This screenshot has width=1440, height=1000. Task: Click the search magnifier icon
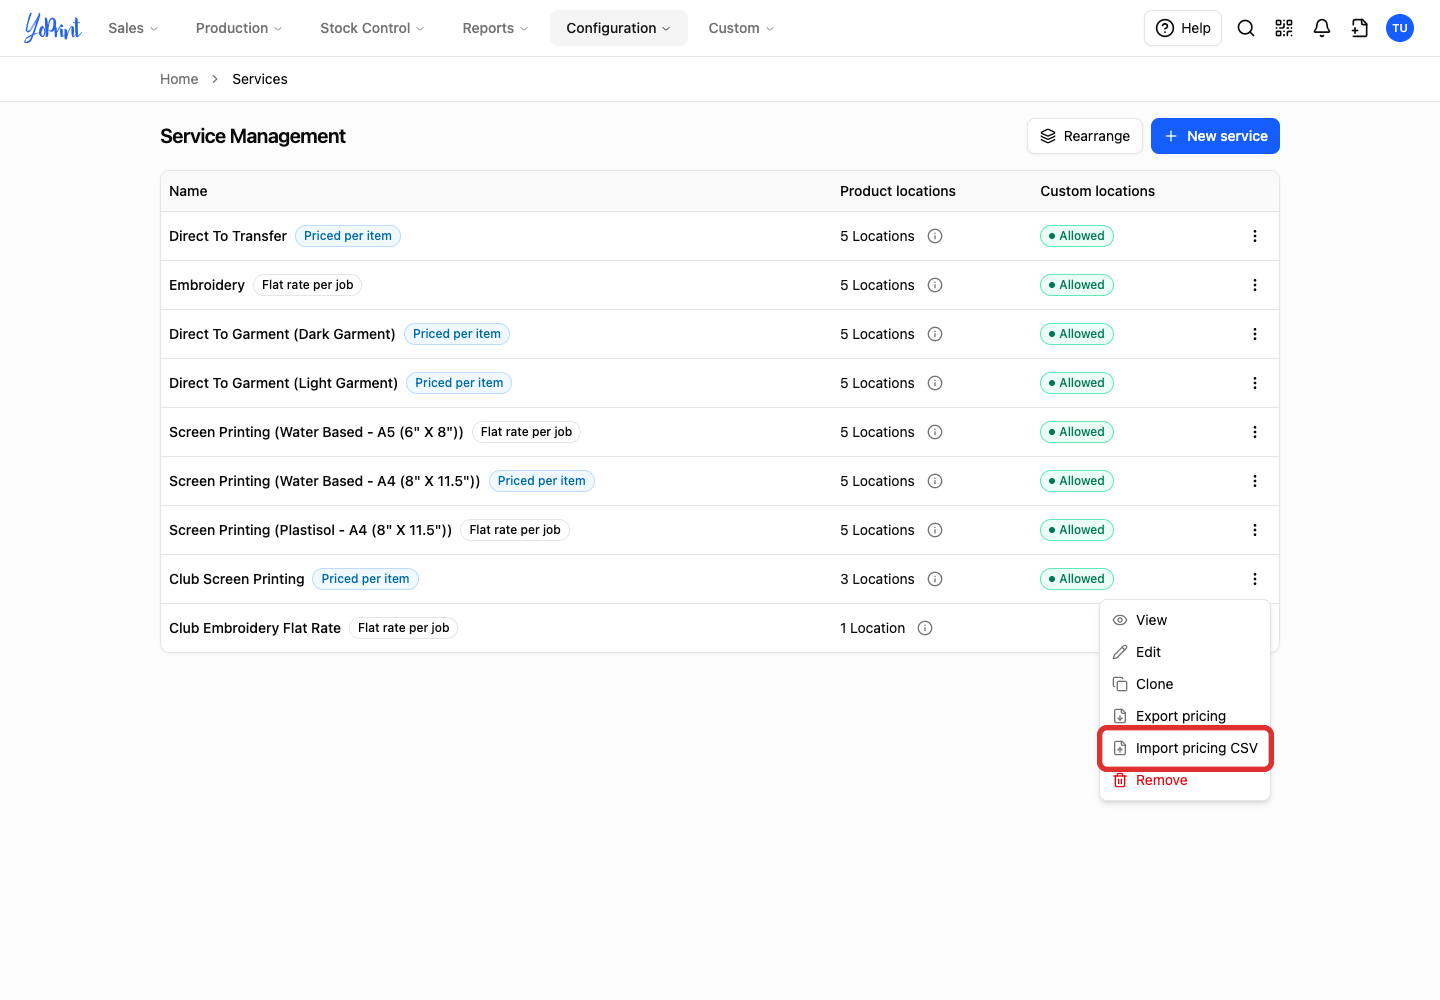point(1246,28)
